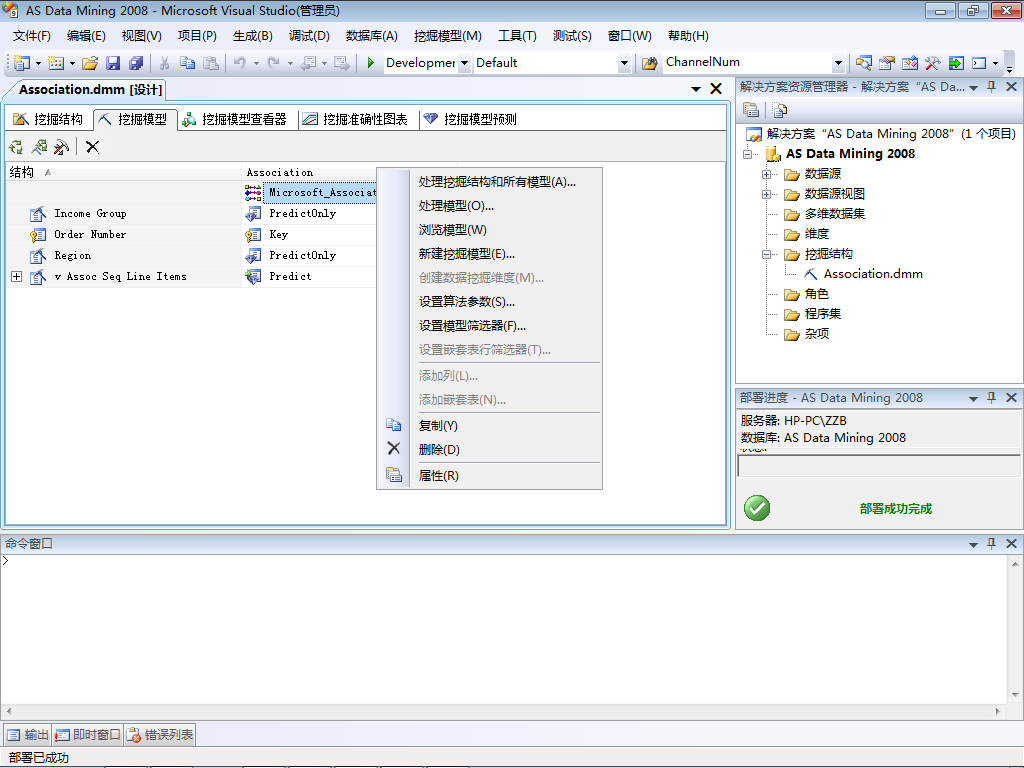The height and width of the screenshot is (768, 1024).
Task: Click Solution Explorer show all files icon
Action: click(779, 110)
